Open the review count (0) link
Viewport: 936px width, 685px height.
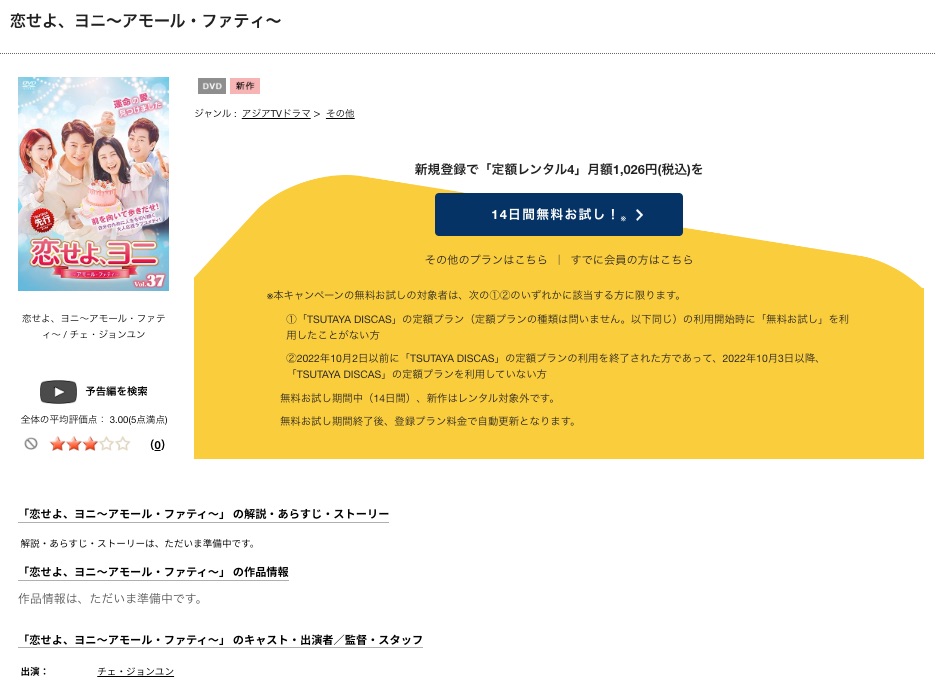pos(158,445)
